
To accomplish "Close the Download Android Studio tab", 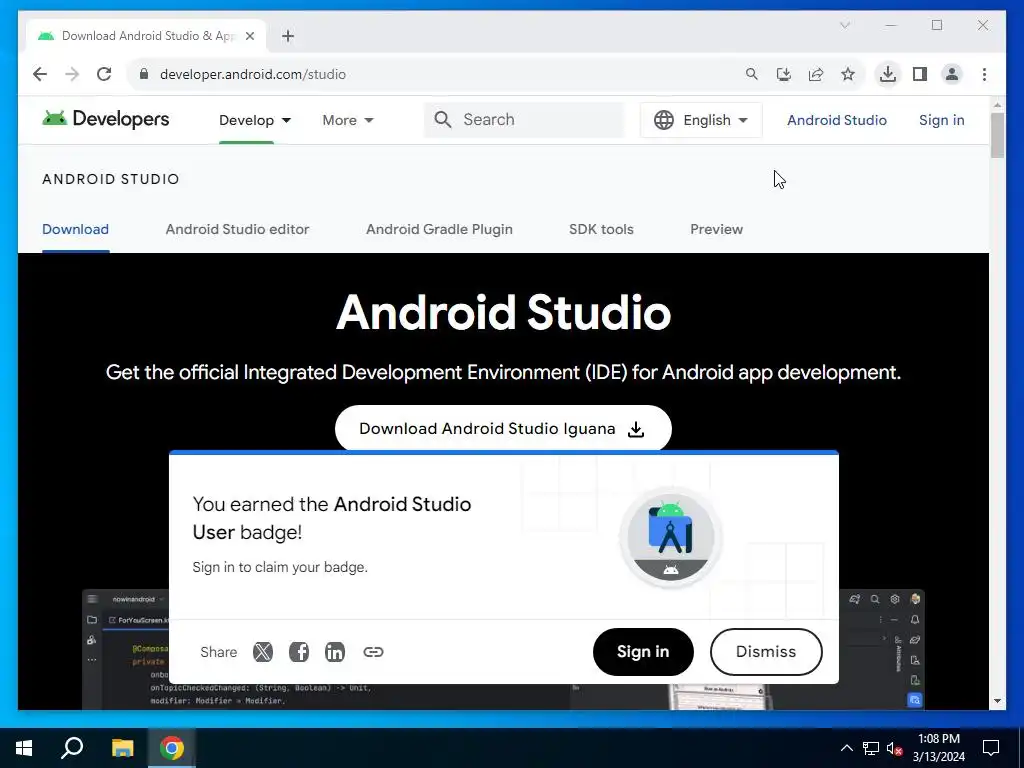I will (x=249, y=36).
